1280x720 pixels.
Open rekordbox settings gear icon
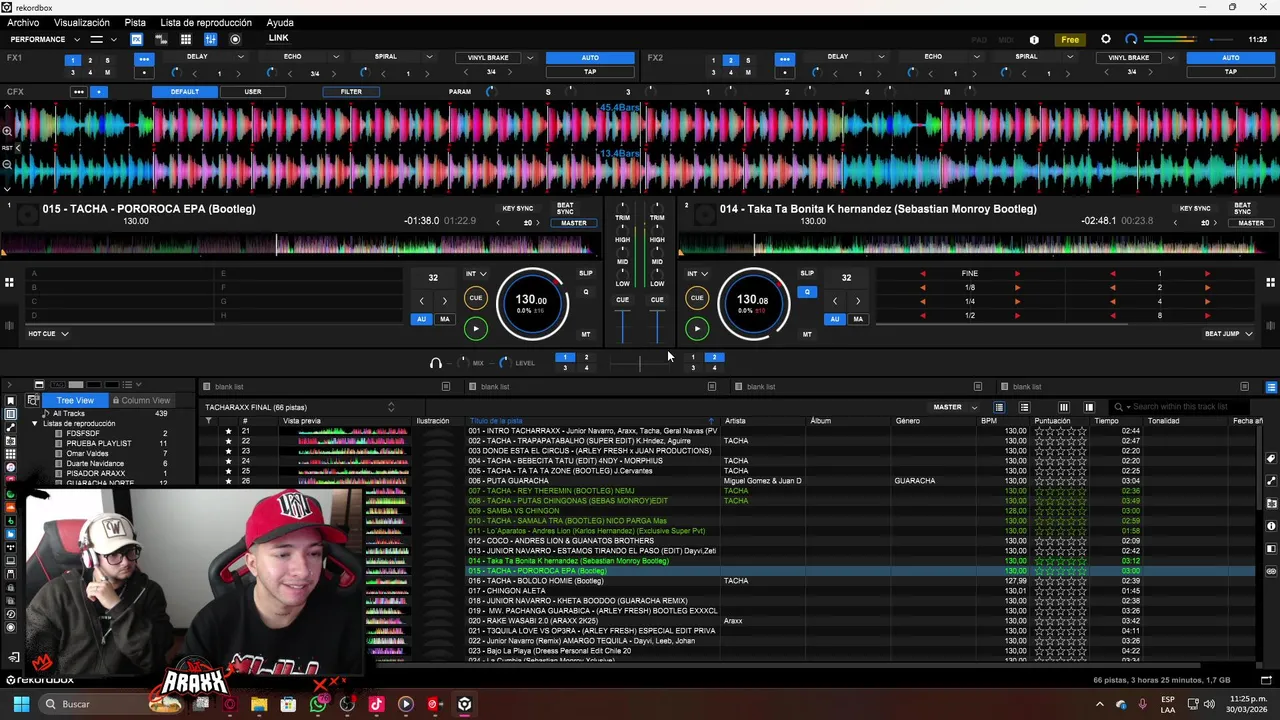tap(1105, 39)
